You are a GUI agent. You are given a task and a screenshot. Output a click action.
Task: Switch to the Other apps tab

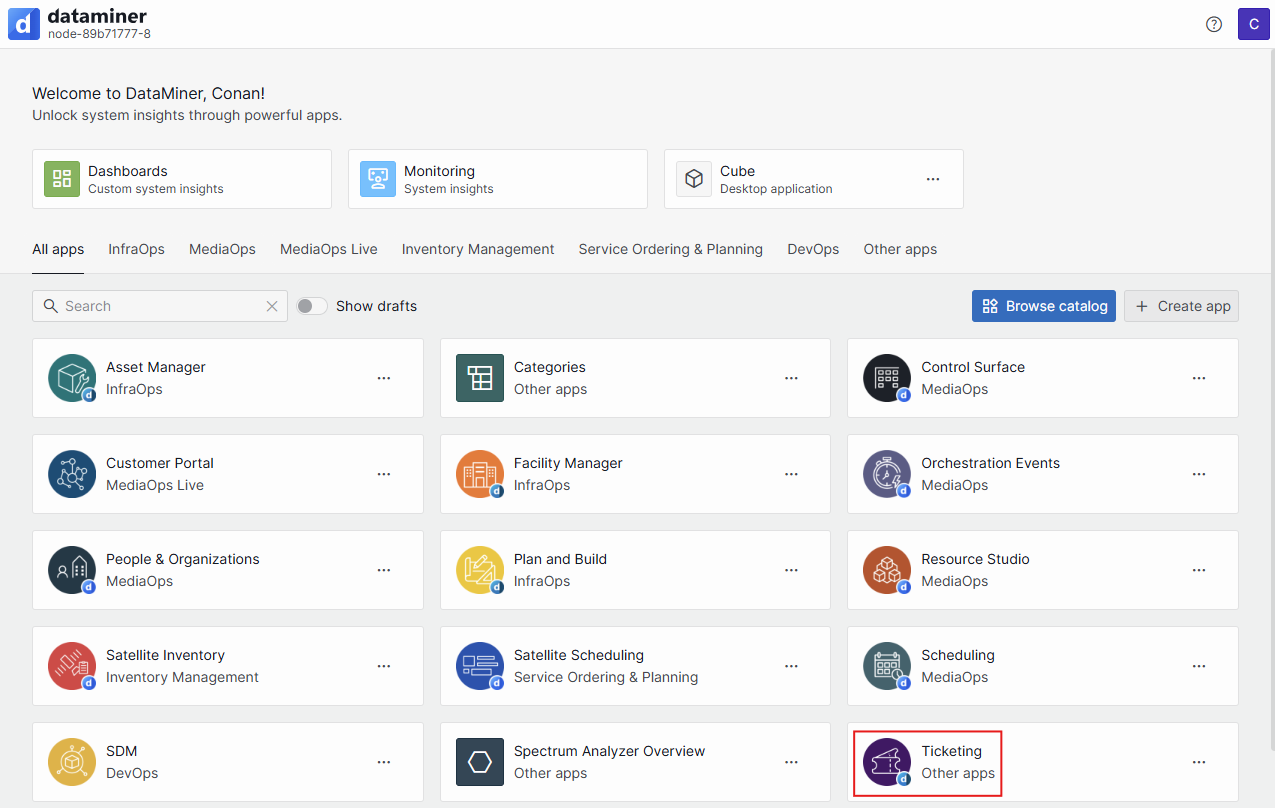click(900, 249)
